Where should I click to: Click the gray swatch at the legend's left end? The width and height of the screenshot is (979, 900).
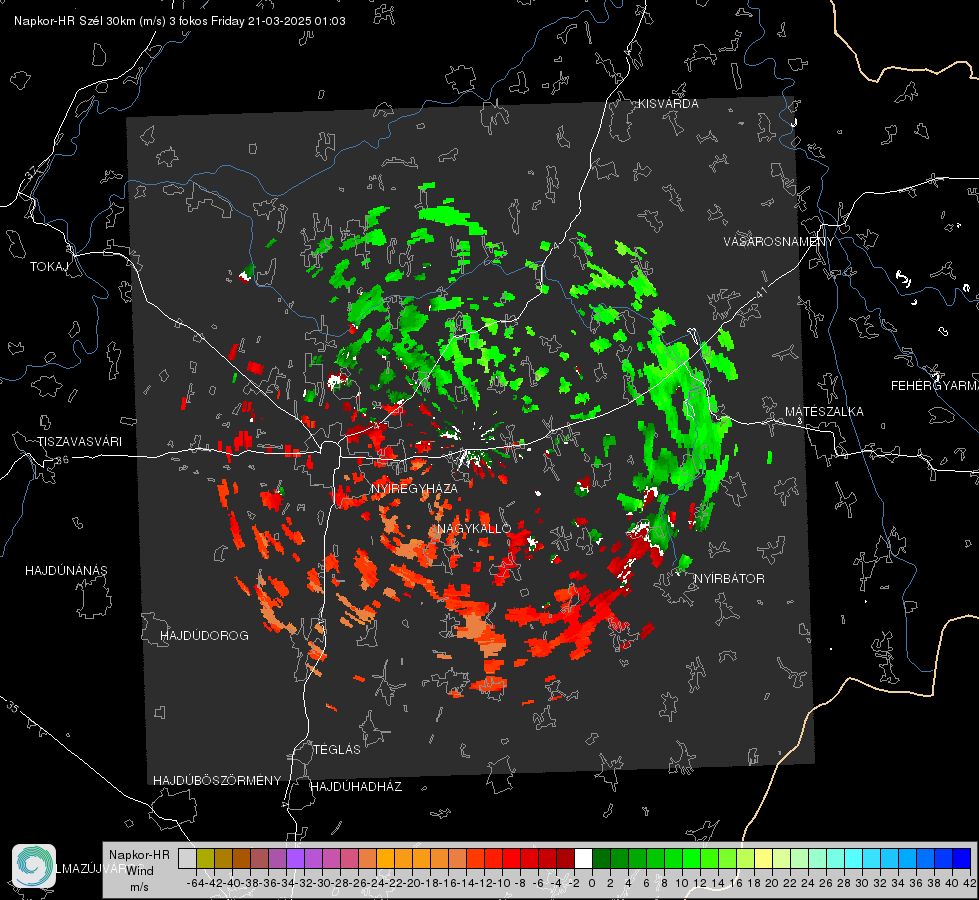(187, 858)
